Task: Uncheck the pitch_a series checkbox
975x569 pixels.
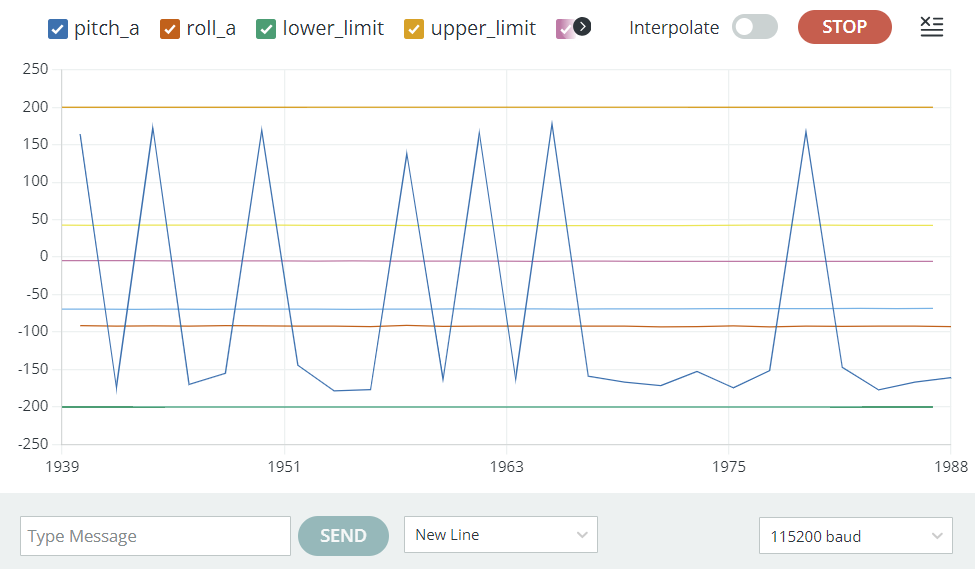Action: 58,29
